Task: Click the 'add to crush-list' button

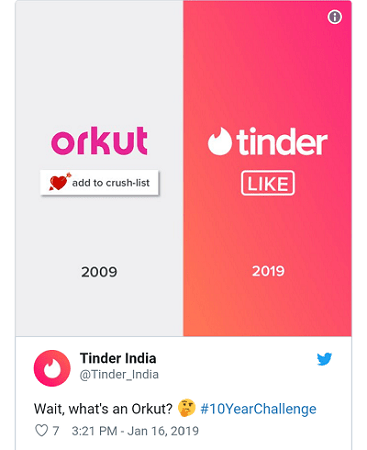Action: click(99, 182)
